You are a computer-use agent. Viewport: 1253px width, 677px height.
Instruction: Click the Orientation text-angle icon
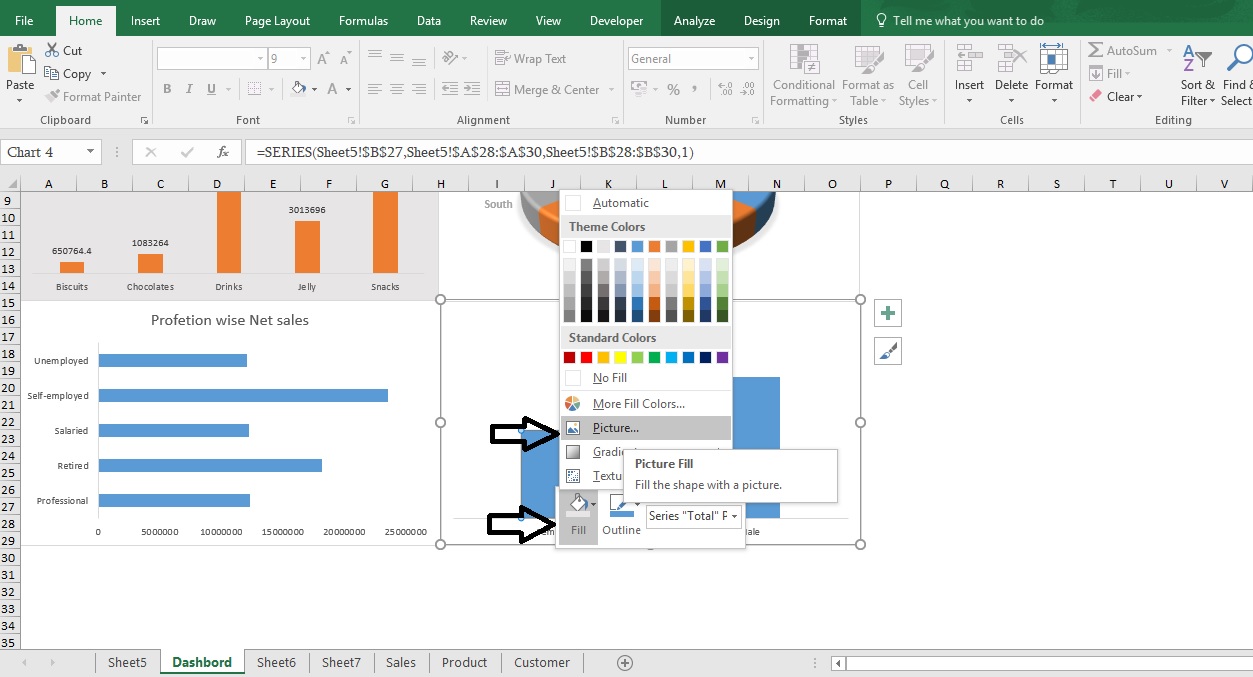click(452, 59)
